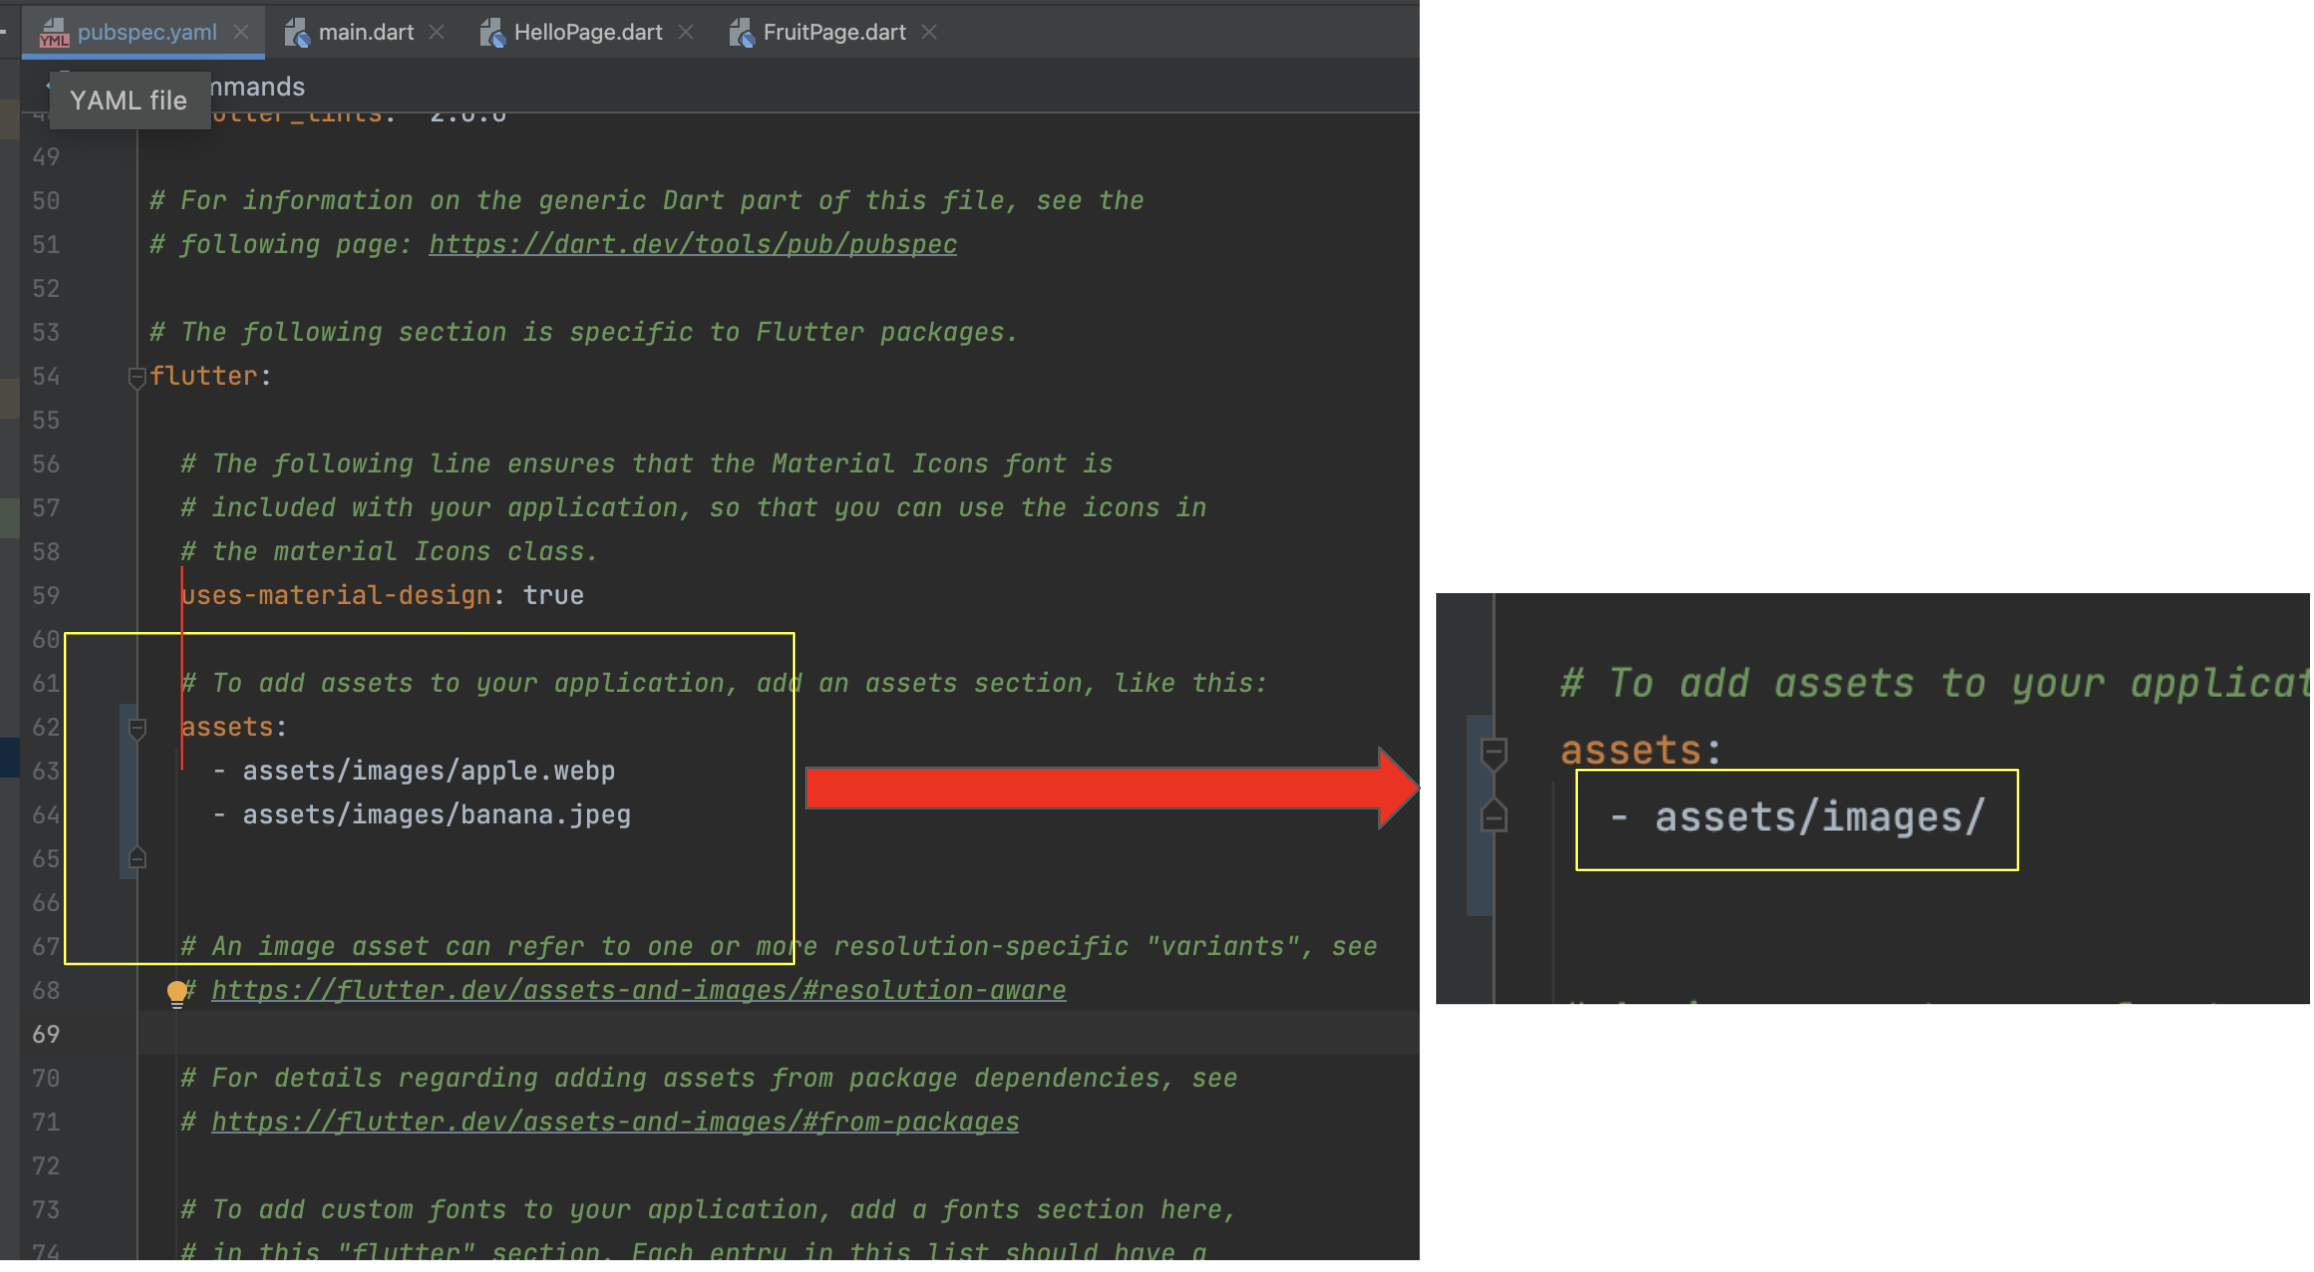
Task: Close the HelloPage.dart tab
Action: click(686, 32)
